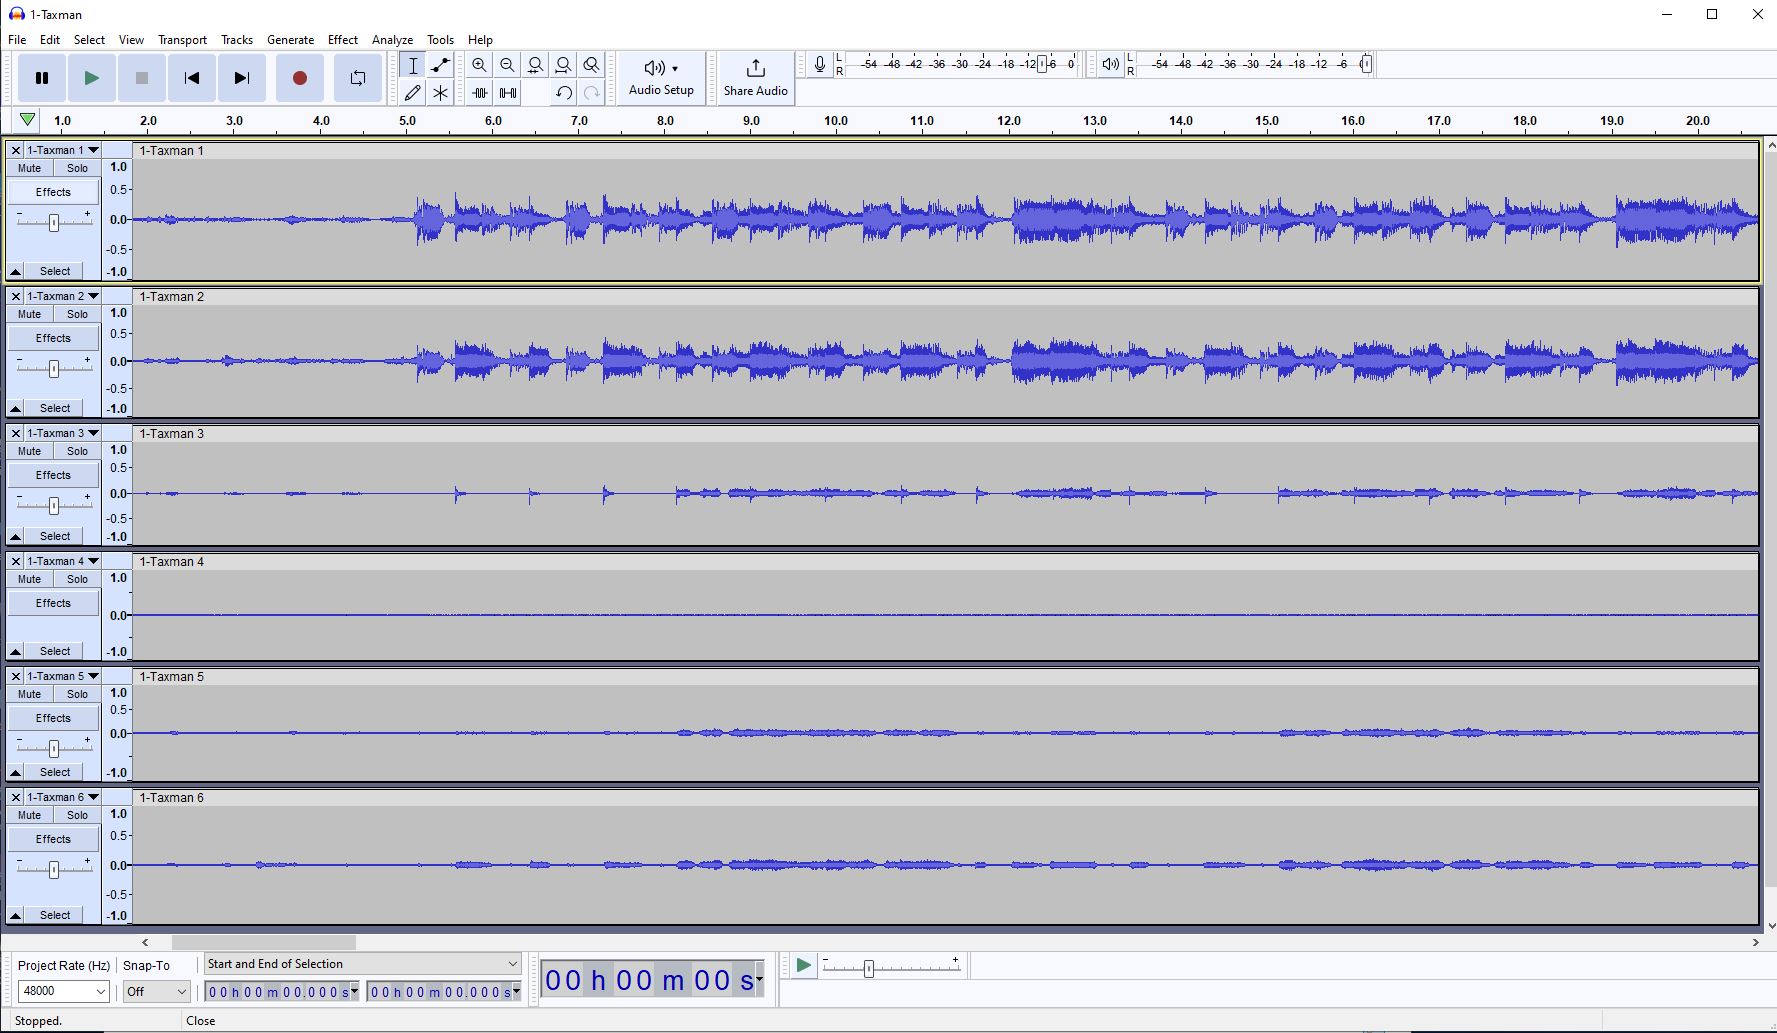1777x1033 pixels.
Task: Start playback with the green Play button
Action: click(92, 78)
